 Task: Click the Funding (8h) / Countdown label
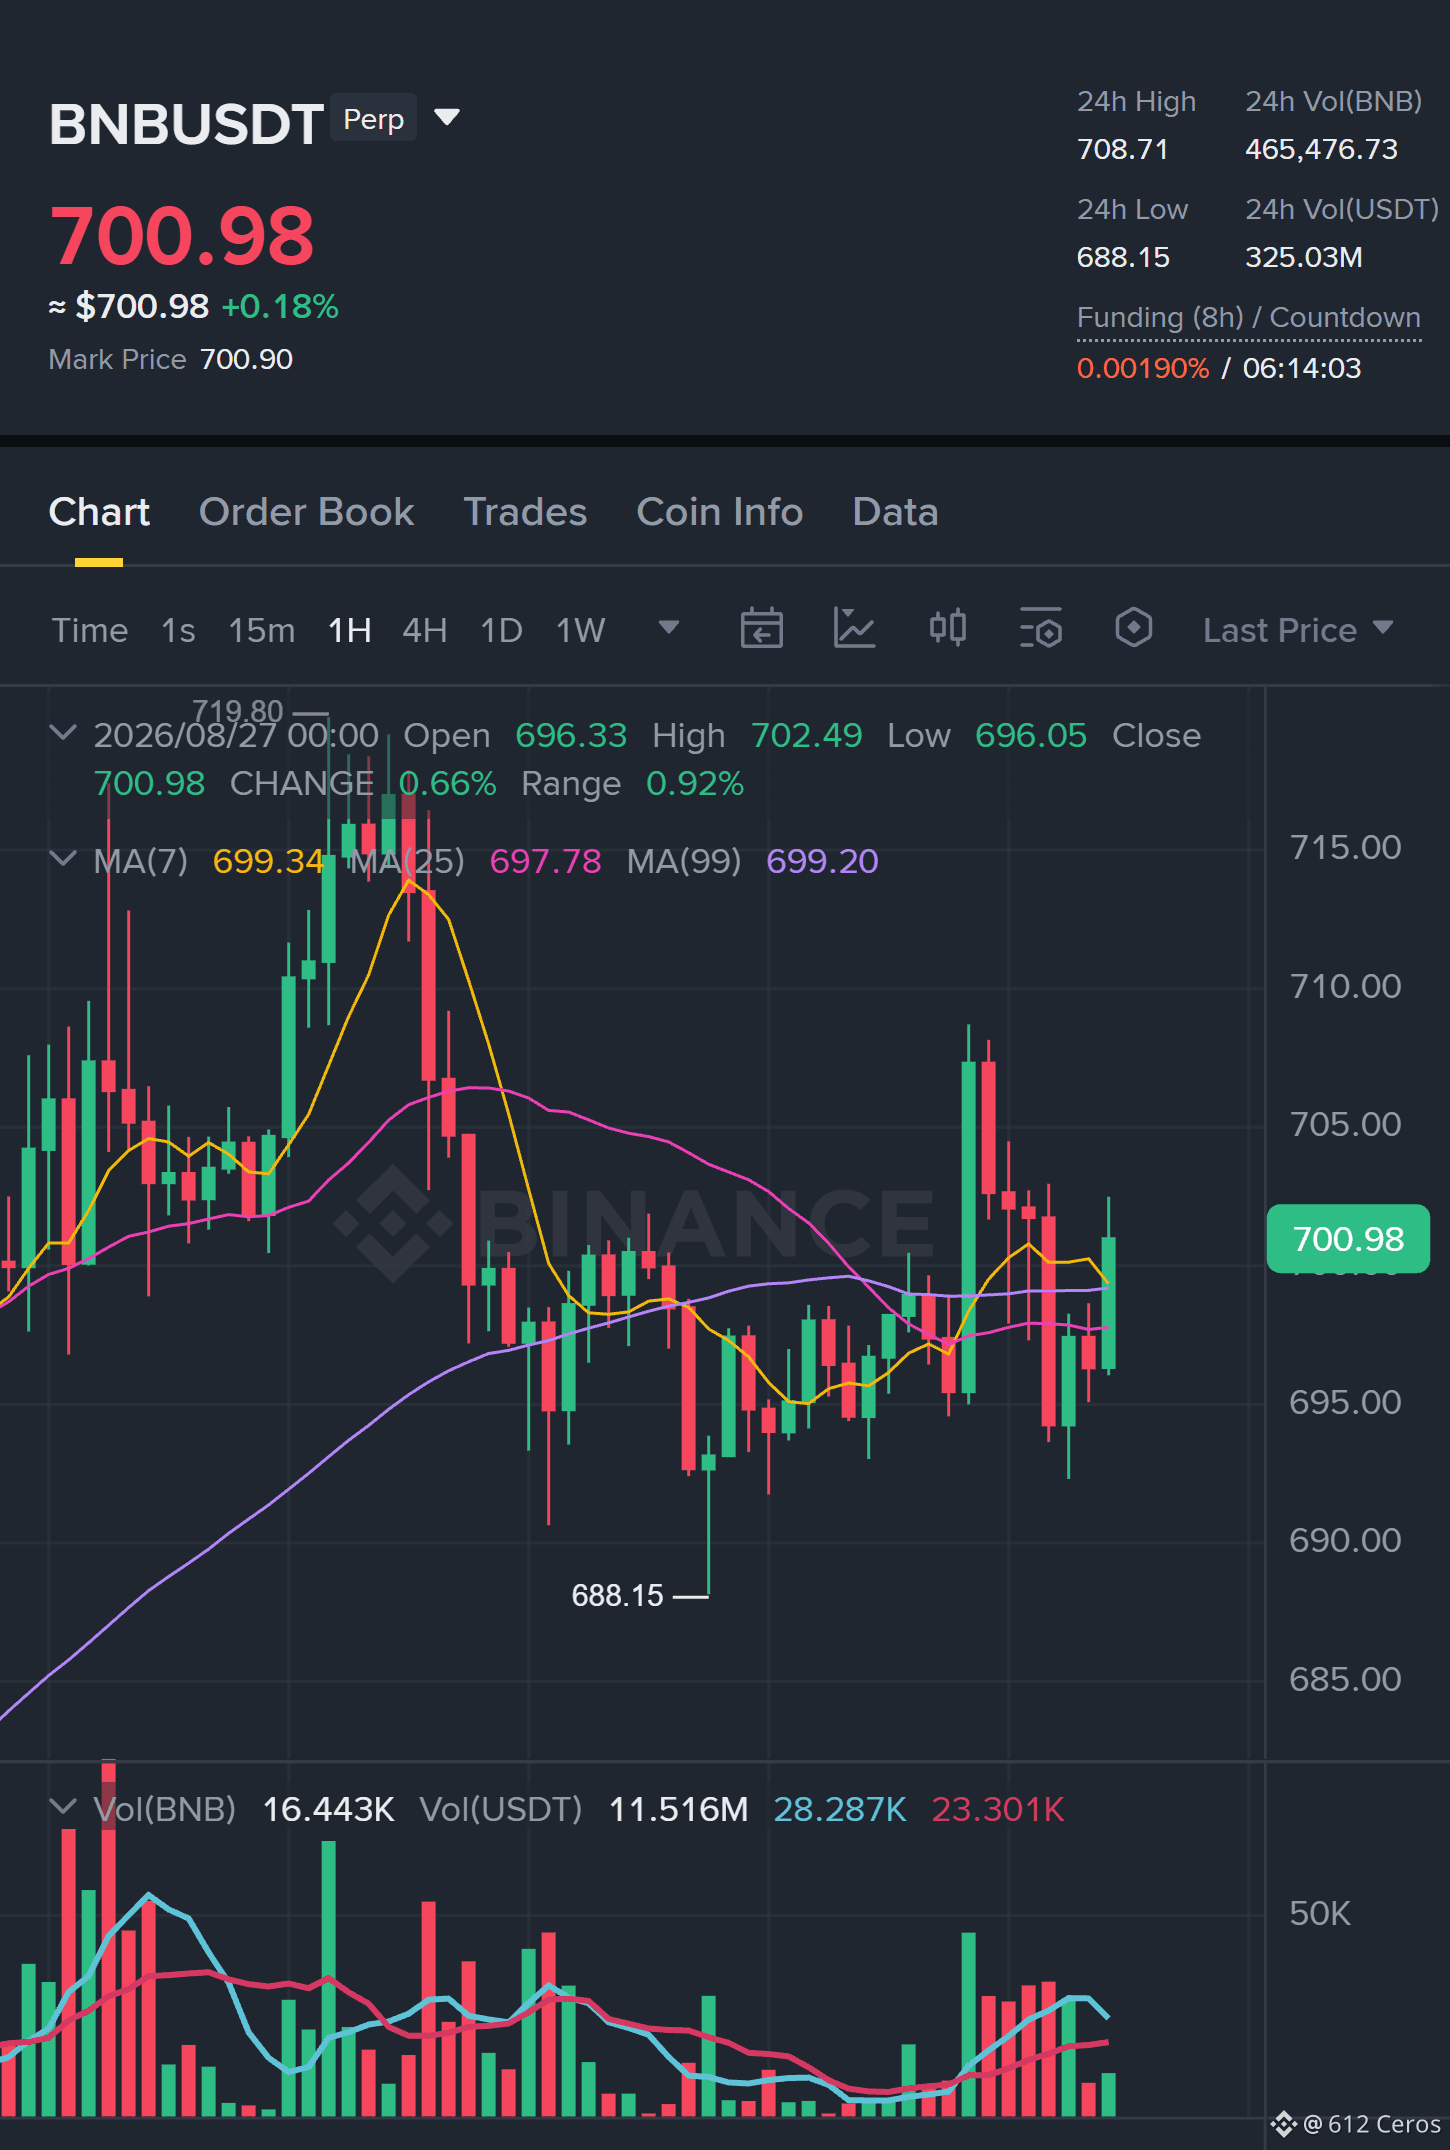point(1248,317)
